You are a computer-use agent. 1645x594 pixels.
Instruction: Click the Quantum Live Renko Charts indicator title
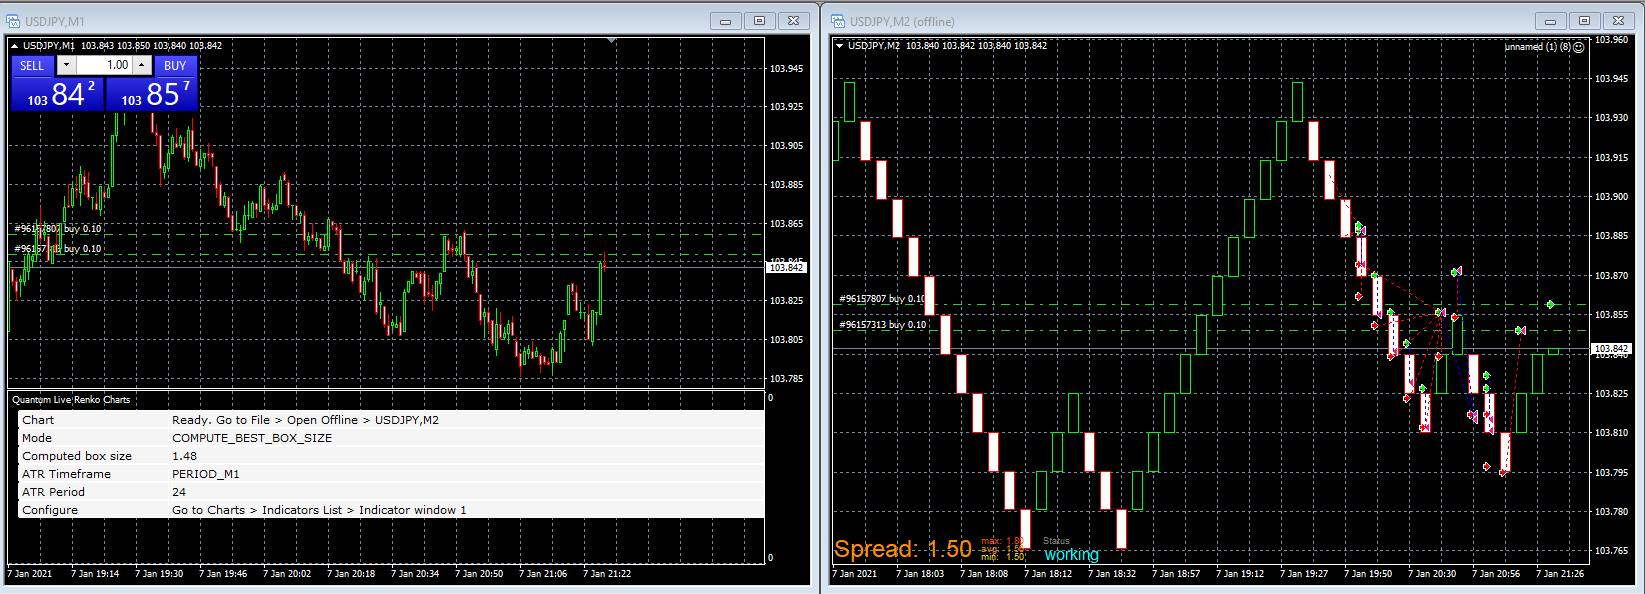pyautogui.click(x=71, y=400)
